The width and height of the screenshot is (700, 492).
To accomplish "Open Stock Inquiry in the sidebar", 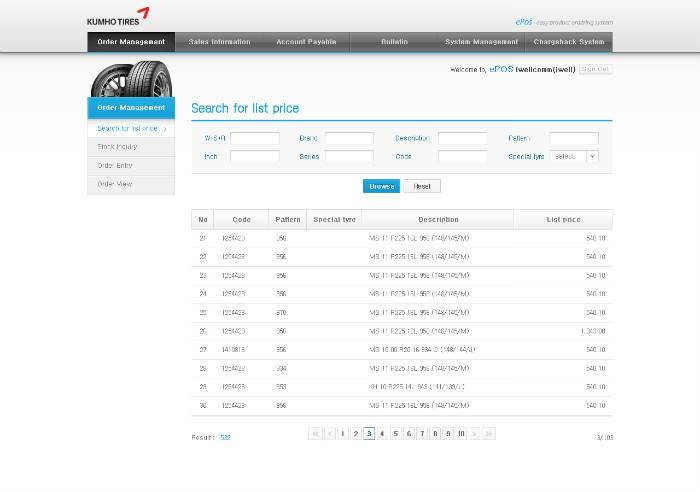I will pos(131,147).
